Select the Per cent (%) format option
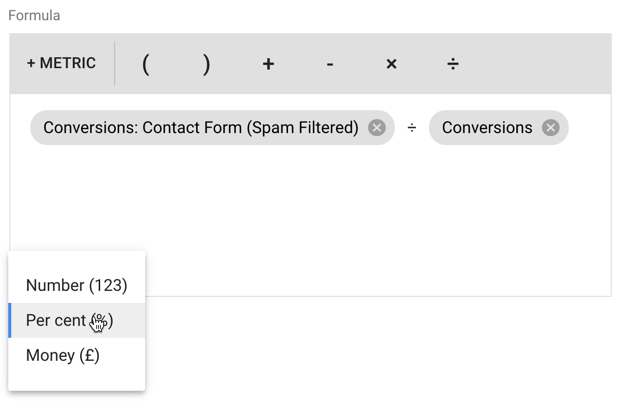The width and height of the screenshot is (618, 404). click(70, 320)
